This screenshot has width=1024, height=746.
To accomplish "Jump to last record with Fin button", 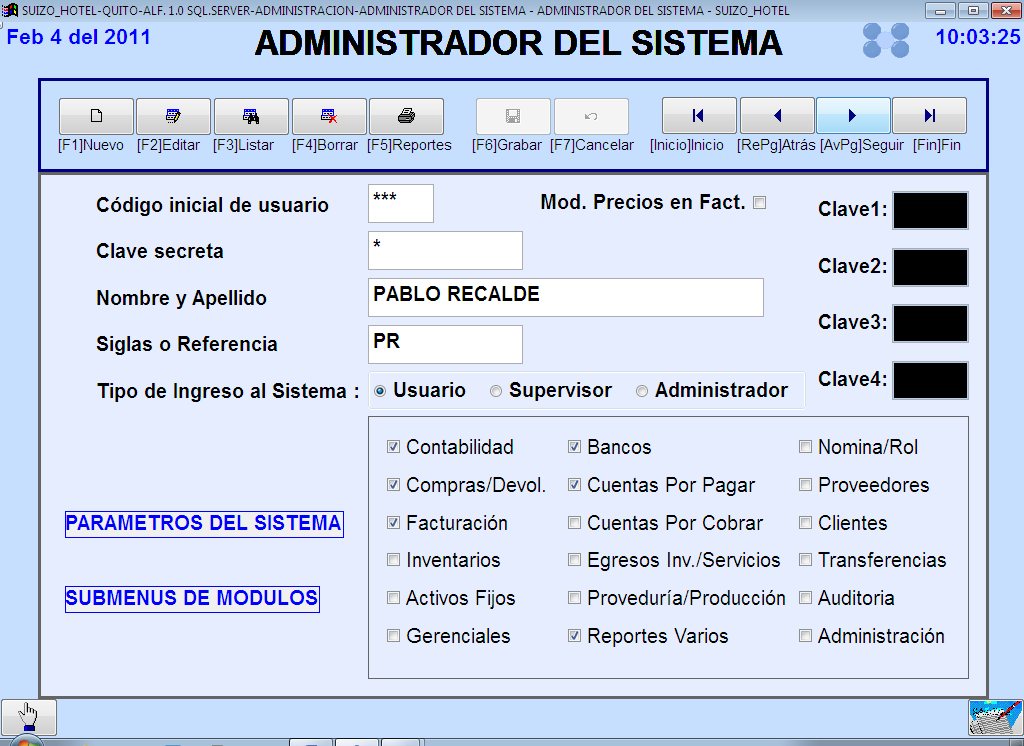I will 929,116.
